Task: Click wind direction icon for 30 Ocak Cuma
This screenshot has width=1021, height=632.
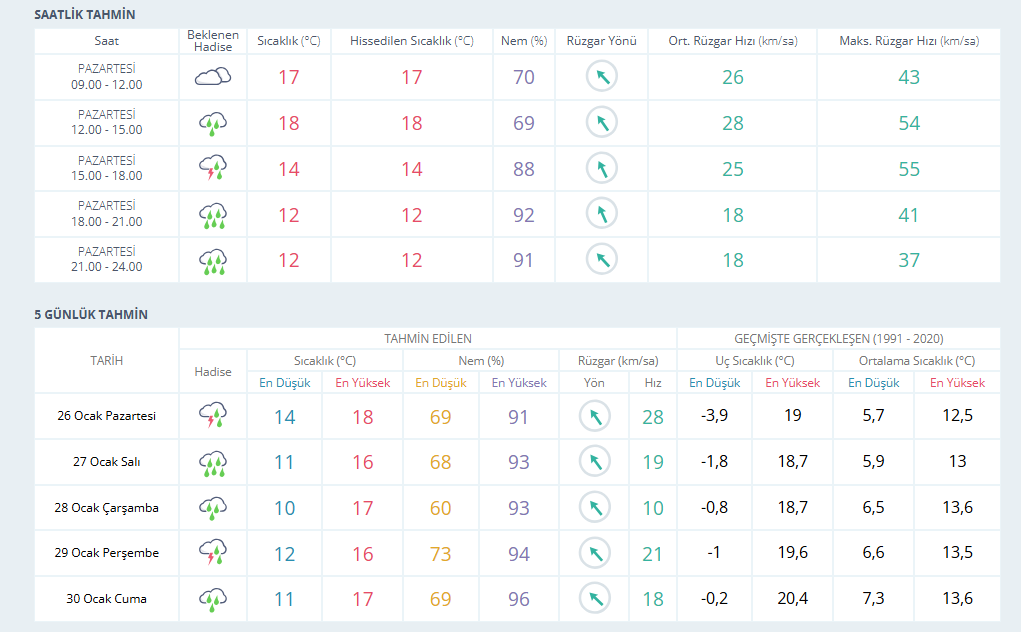Action: point(595,599)
